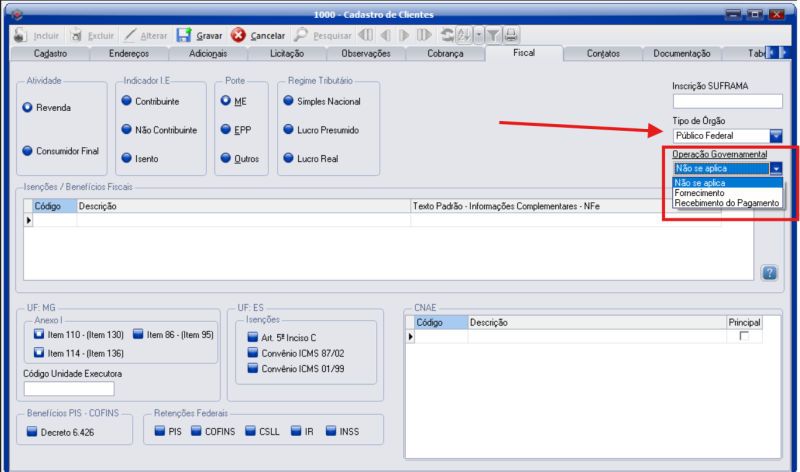Screen dimensions: 800x472
Task: Click the red Cancelar icon
Action: point(239,35)
